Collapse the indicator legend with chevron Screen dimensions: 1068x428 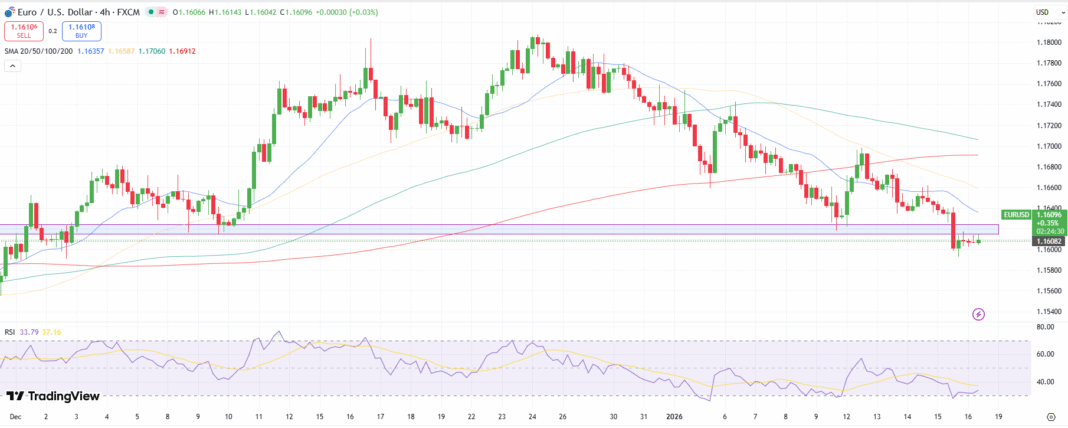(x=13, y=66)
